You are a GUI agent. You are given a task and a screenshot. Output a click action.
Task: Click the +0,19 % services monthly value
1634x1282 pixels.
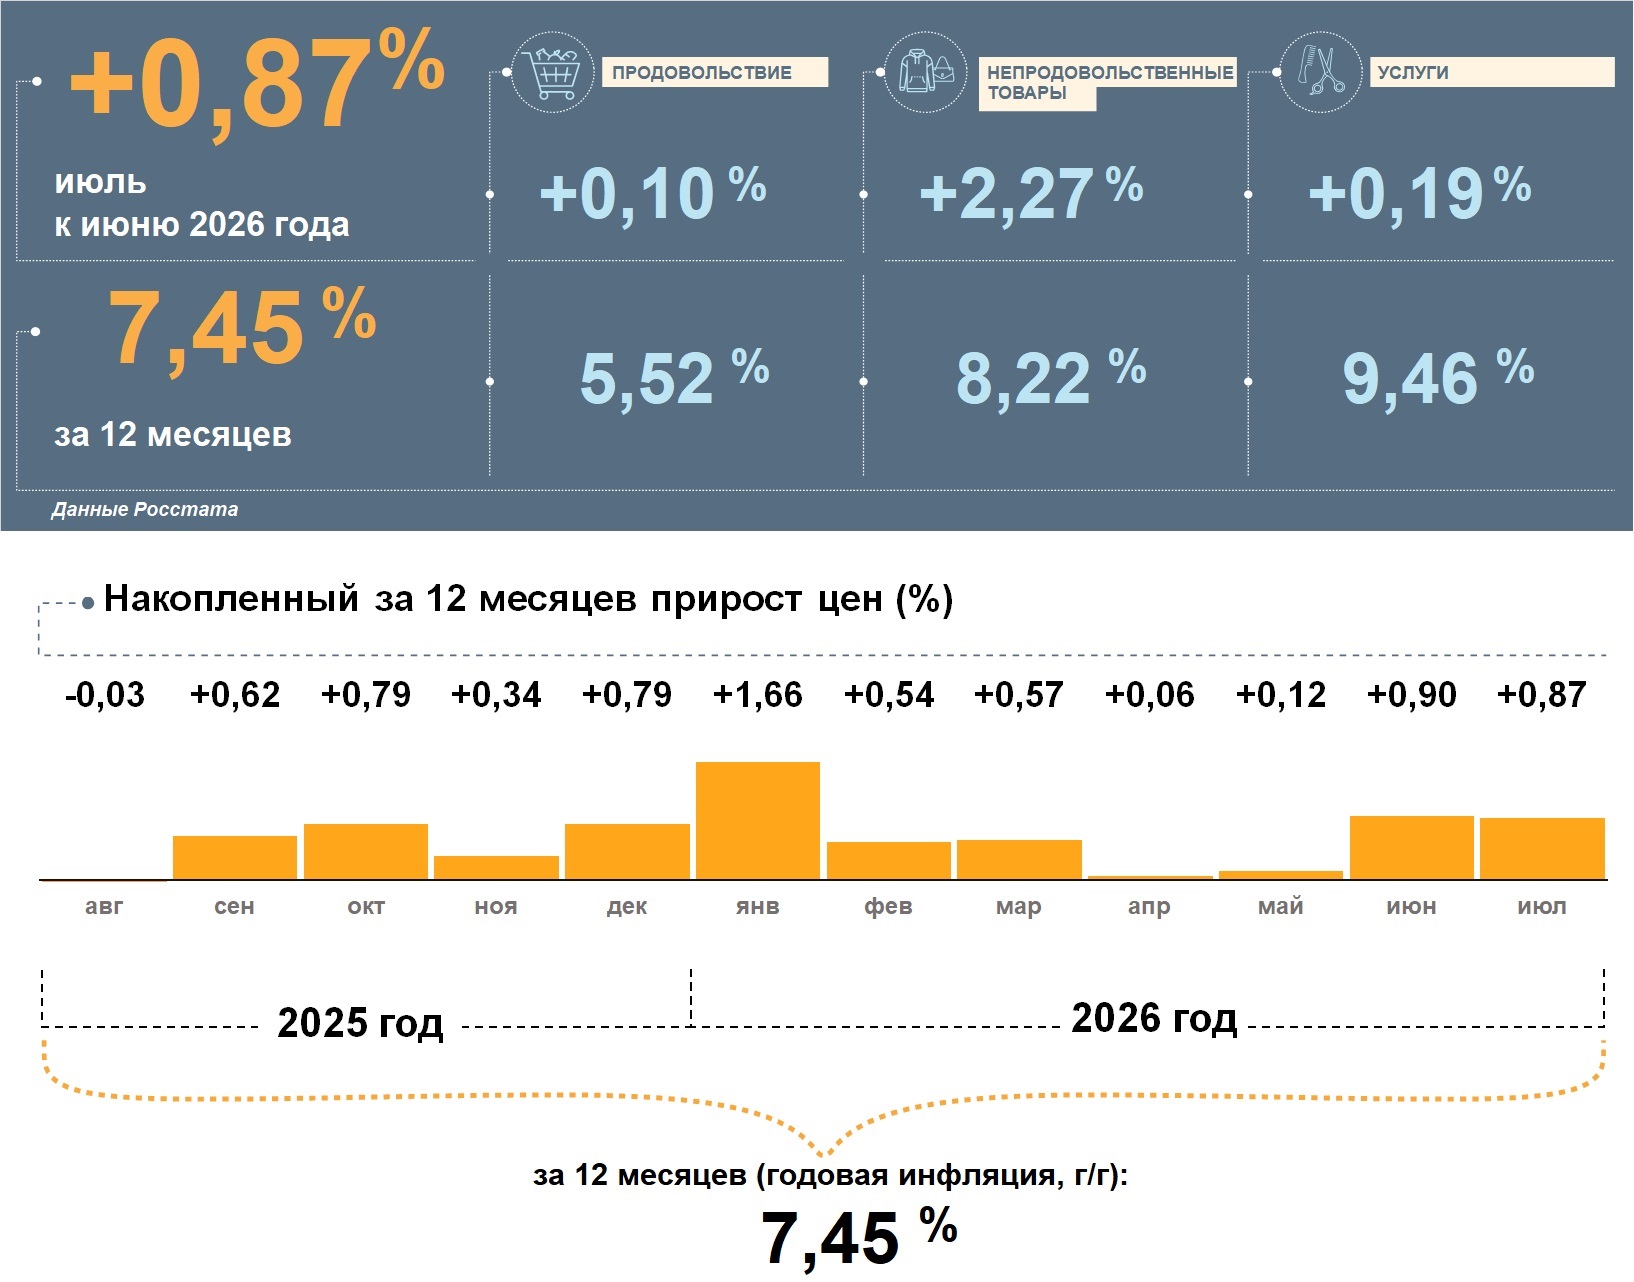tap(1420, 193)
